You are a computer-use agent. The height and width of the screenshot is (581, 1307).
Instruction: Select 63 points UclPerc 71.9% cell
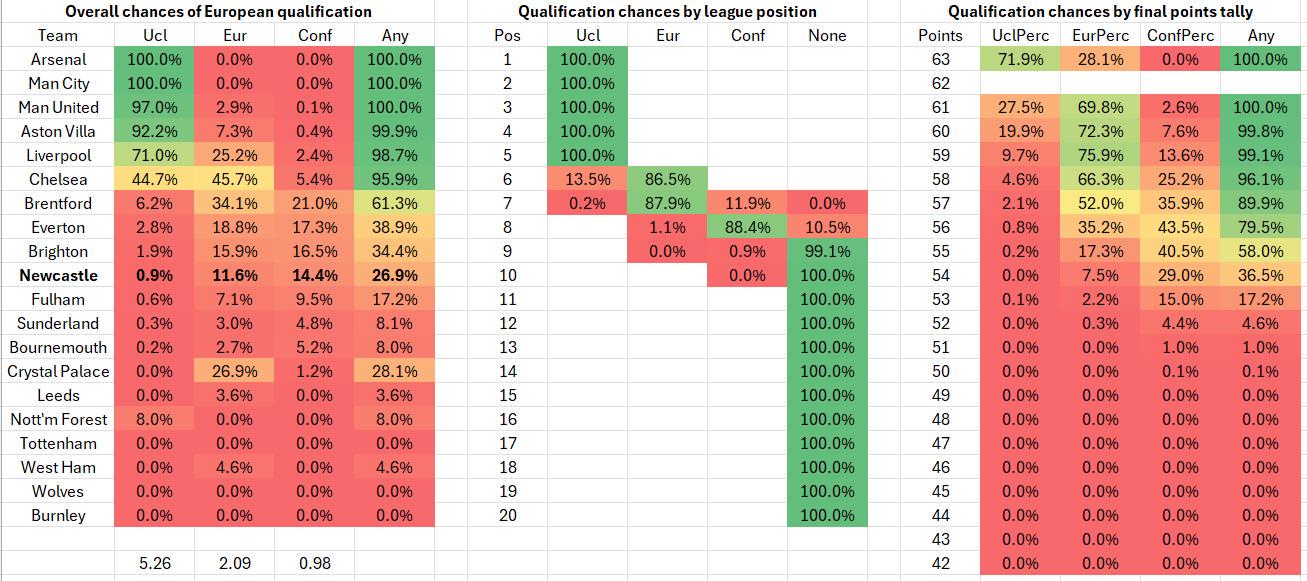coord(1021,59)
